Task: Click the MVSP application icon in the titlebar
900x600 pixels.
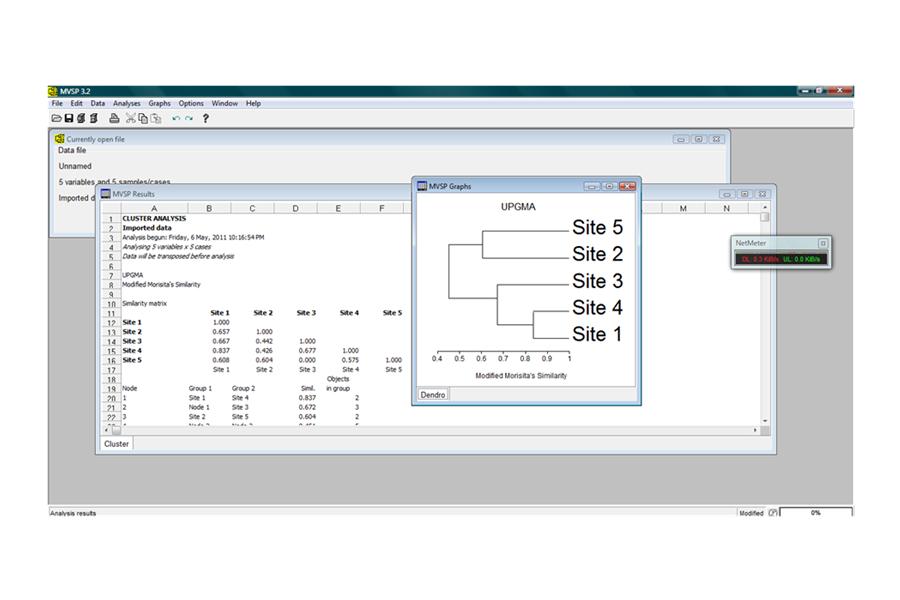Action: (x=52, y=90)
